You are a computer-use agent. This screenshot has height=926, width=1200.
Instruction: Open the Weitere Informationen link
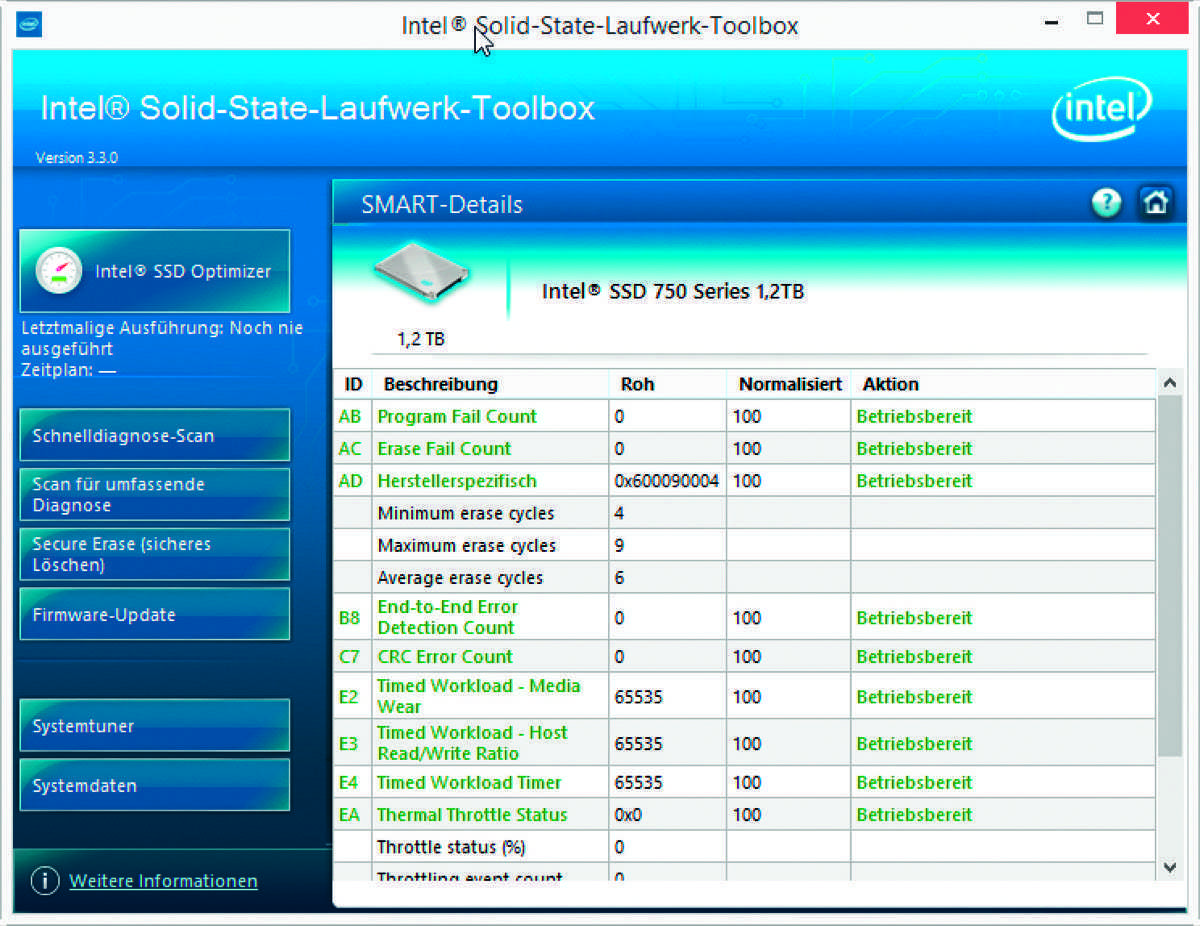(163, 881)
